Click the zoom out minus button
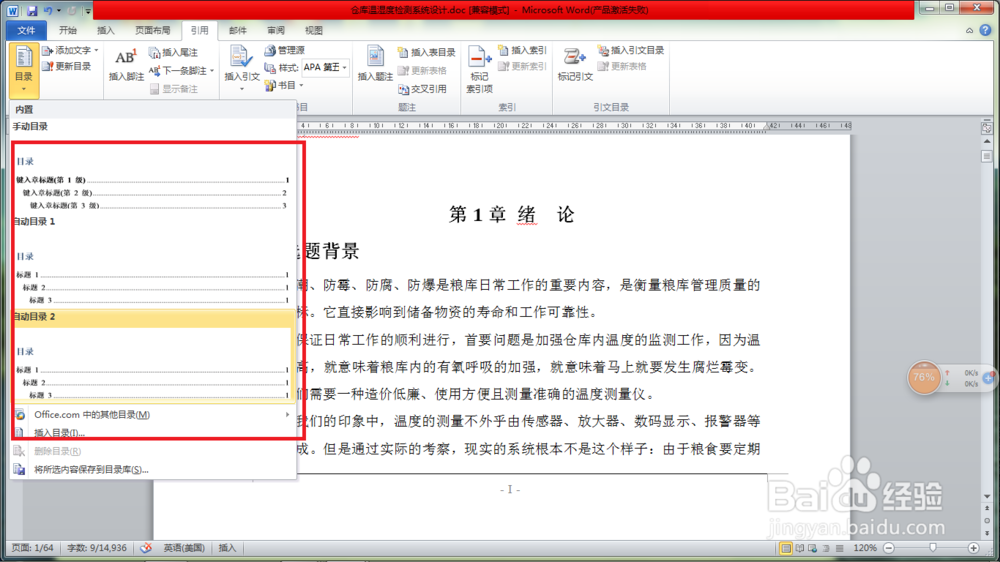 click(x=888, y=548)
